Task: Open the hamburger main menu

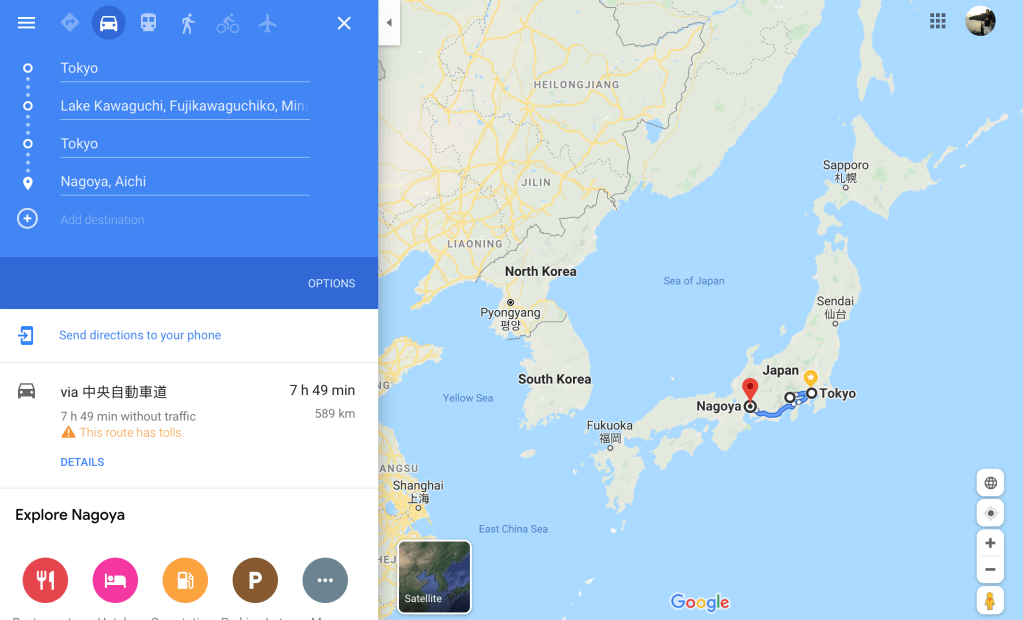Action: pyautogui.click(x=26, y=23)
